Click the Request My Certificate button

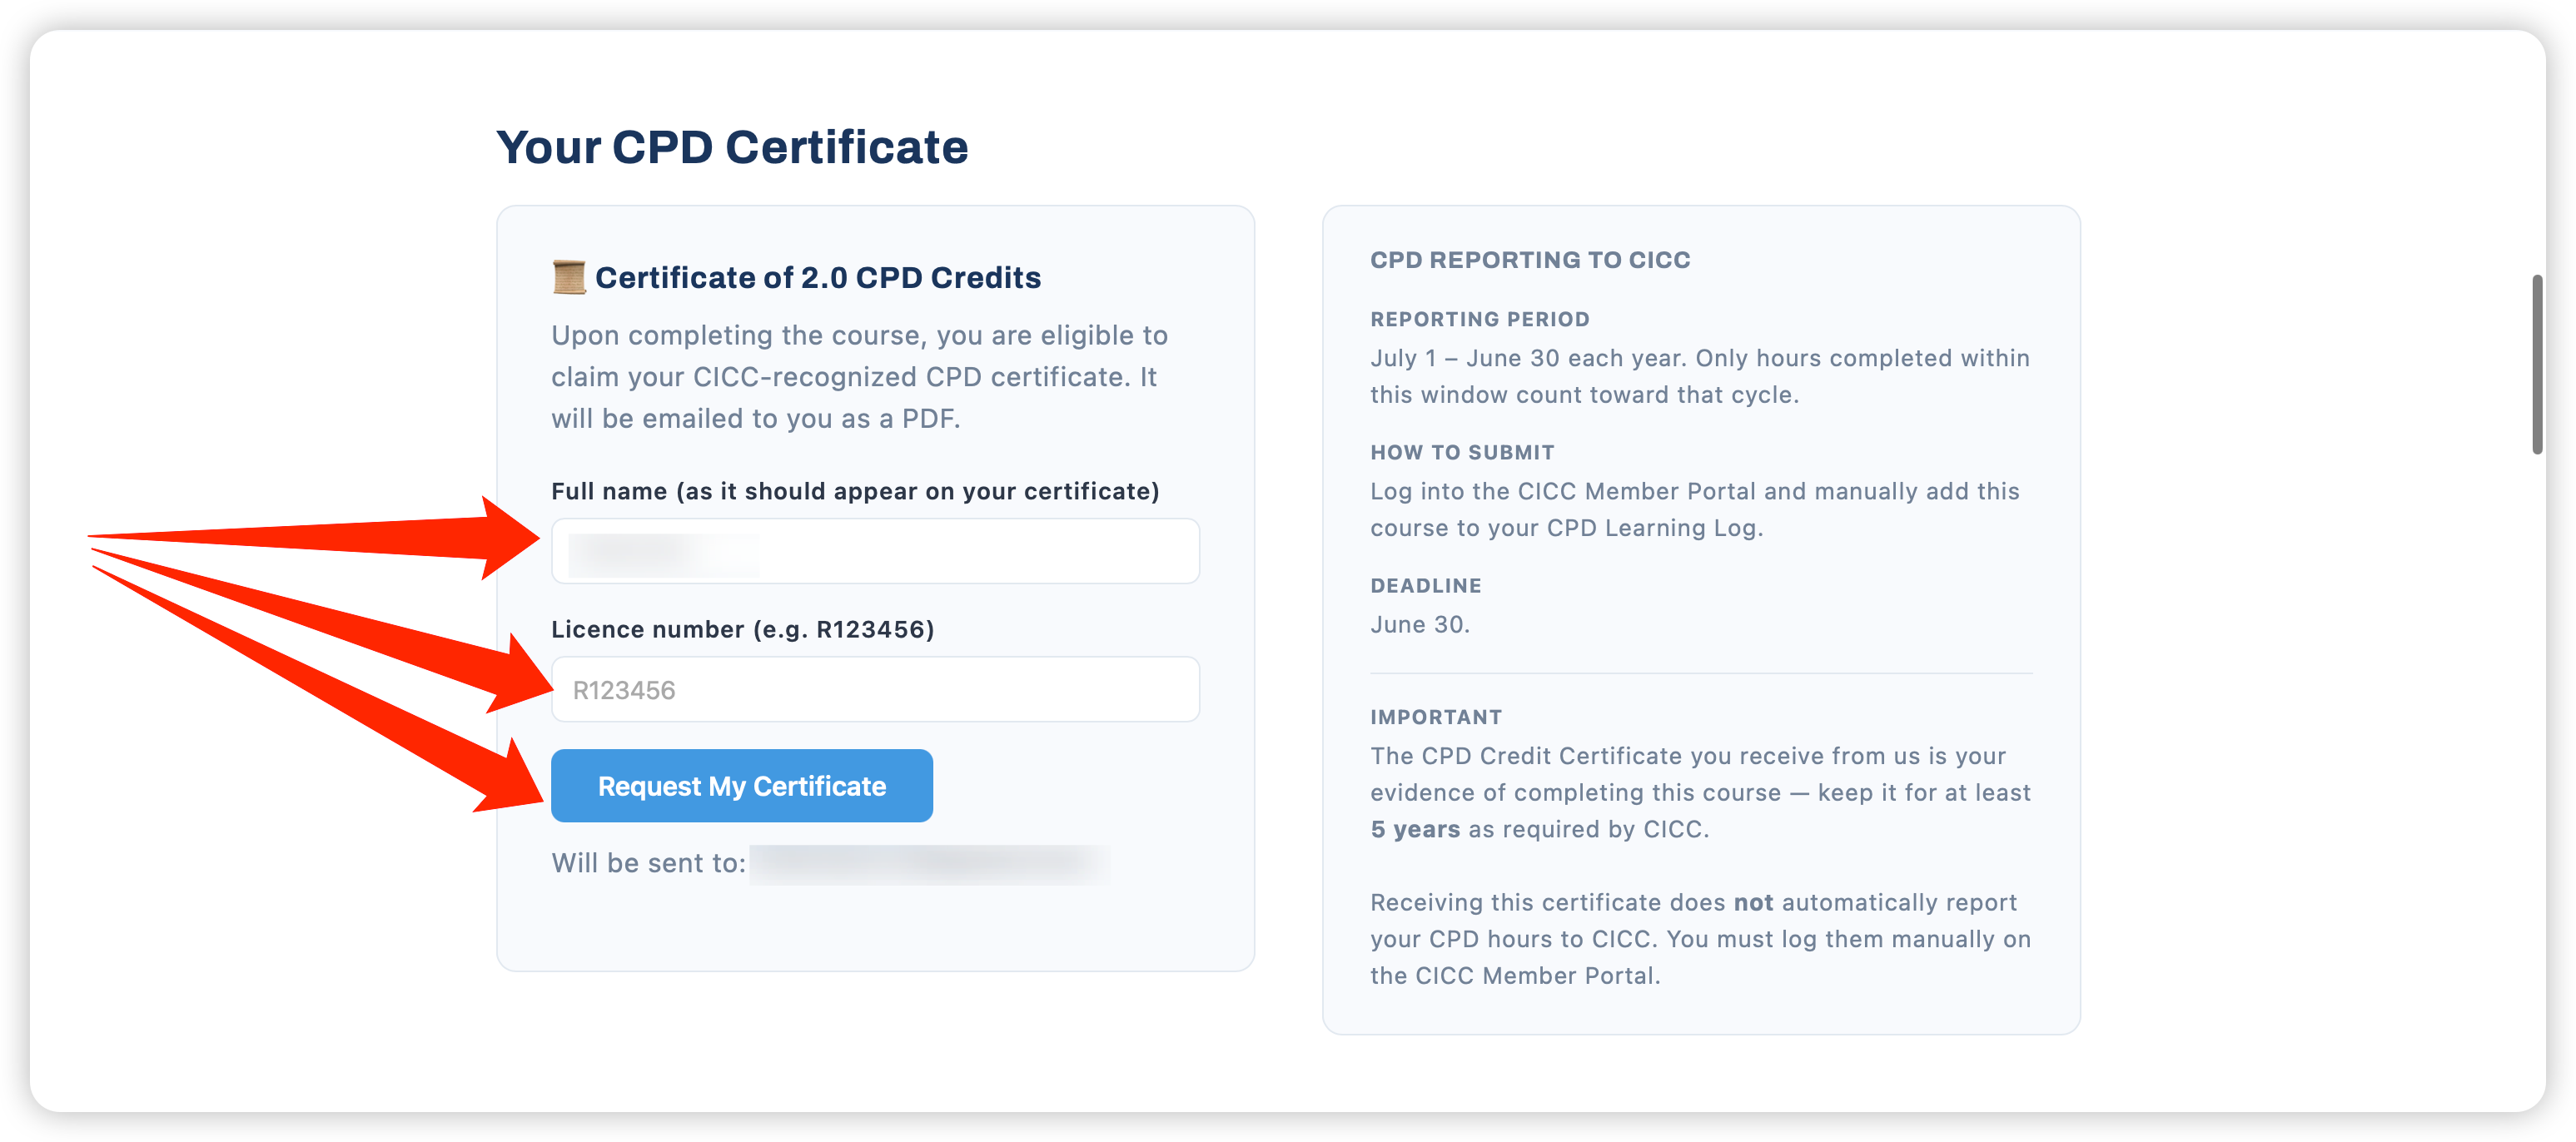tap(741, 786)
